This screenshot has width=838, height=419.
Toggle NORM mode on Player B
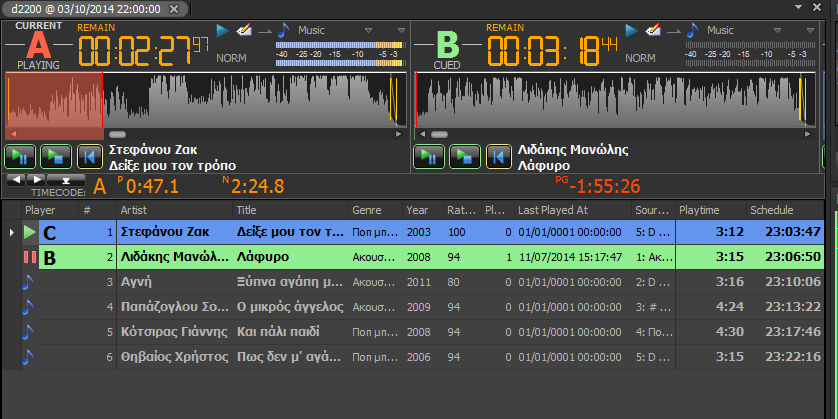tap(640, 58)
